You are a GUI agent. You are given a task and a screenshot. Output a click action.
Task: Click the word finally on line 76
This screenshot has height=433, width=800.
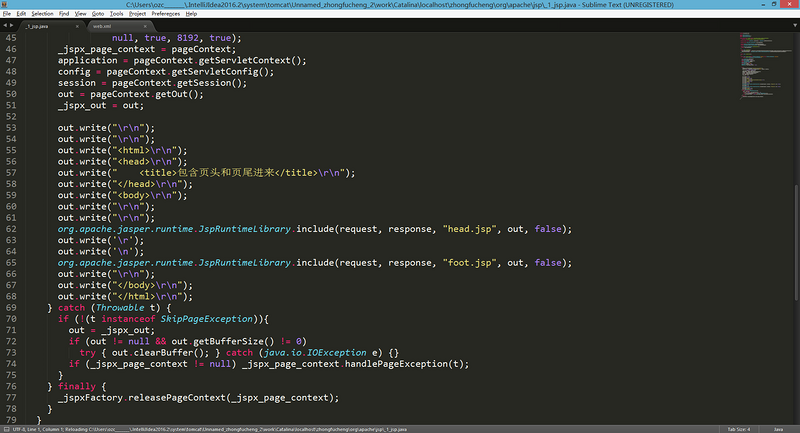[77, 387]
